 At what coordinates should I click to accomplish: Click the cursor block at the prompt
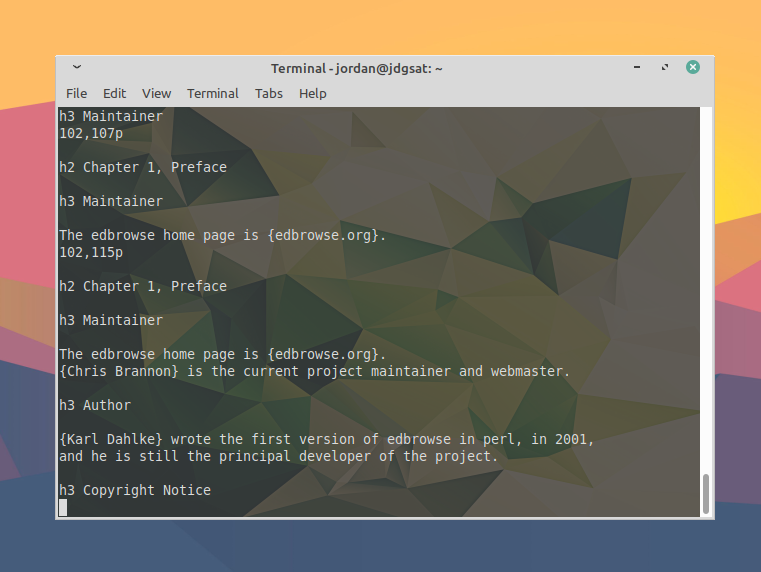(63, 507)
